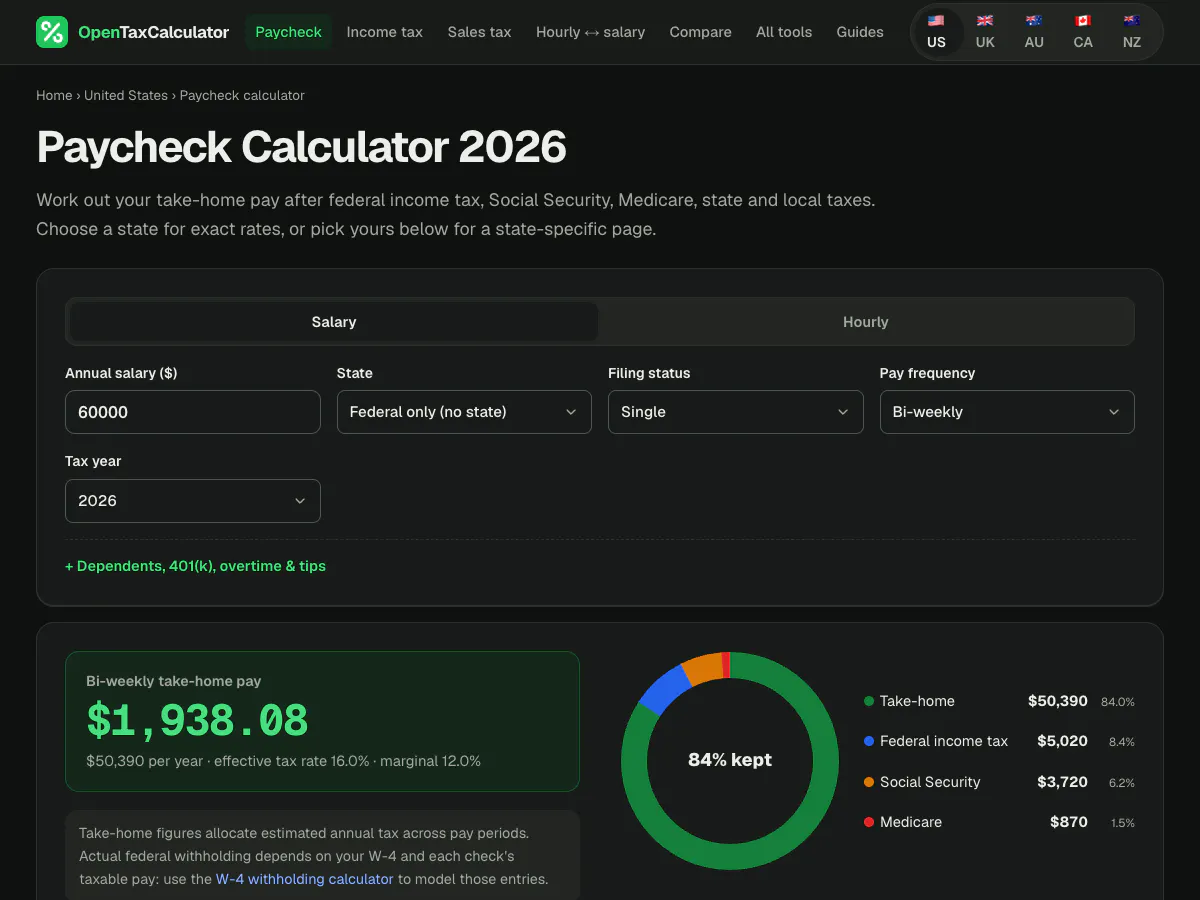Switch to the NZ flag country
This screenshot has width=1200, height=900.
[1132, 32]
